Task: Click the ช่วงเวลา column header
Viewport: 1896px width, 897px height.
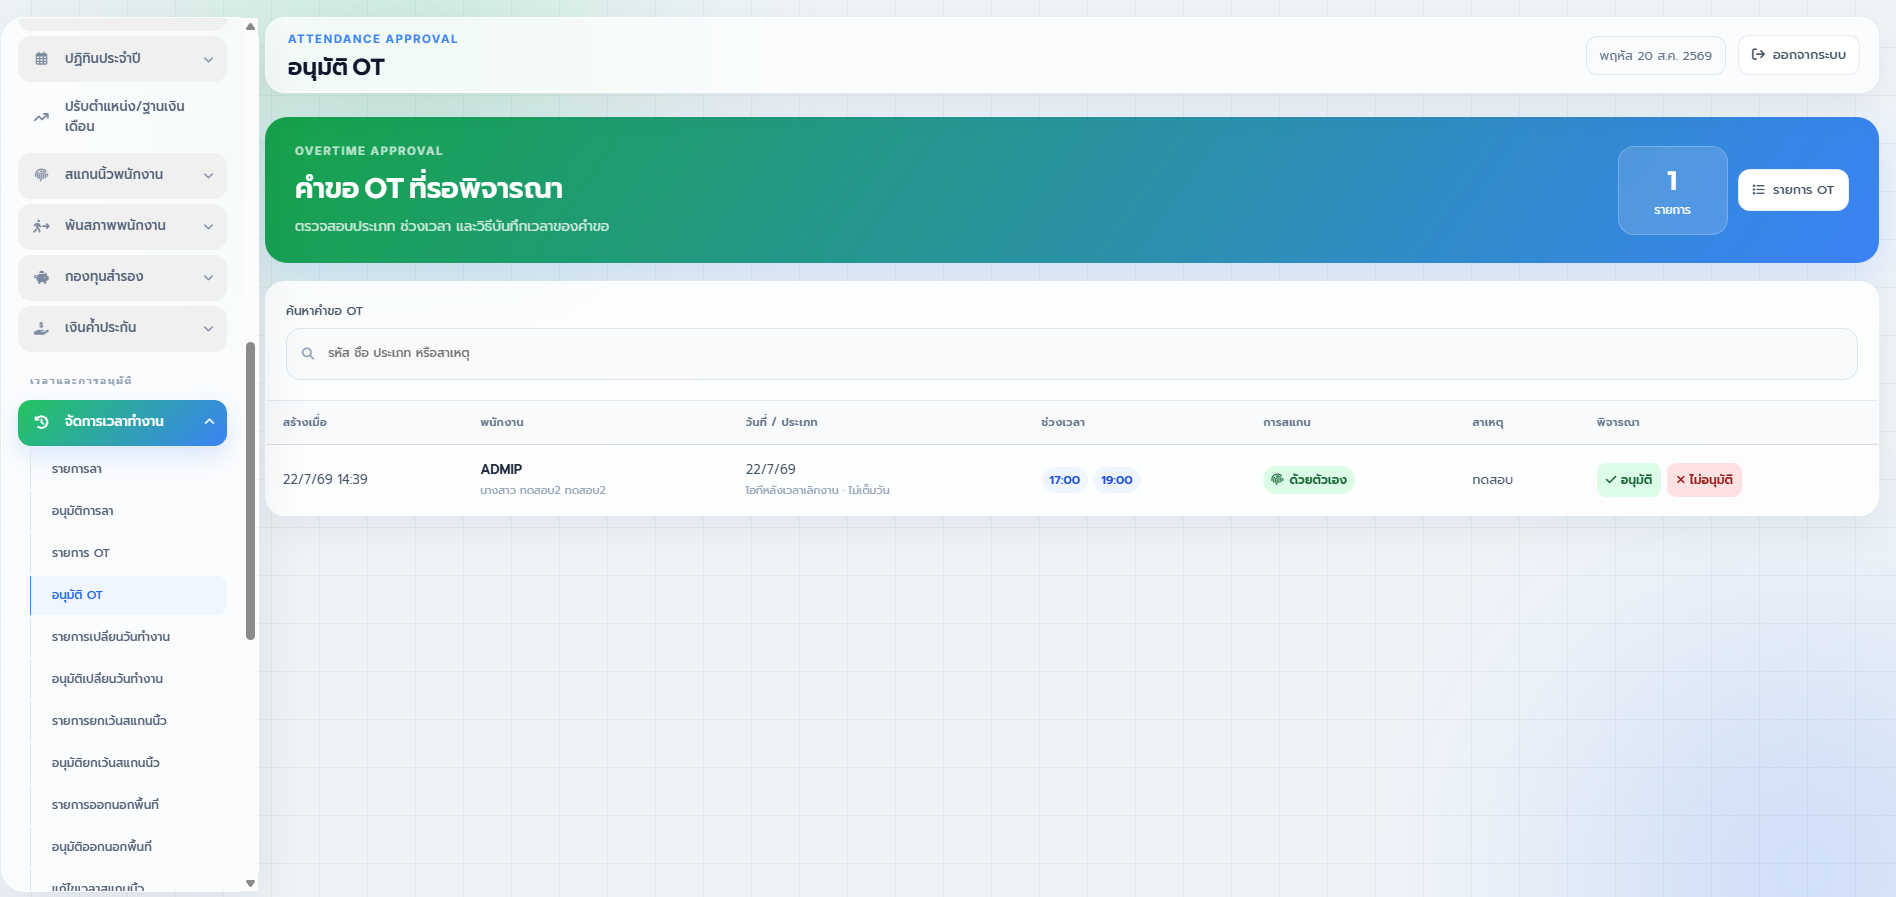Action: point(1063,422)
